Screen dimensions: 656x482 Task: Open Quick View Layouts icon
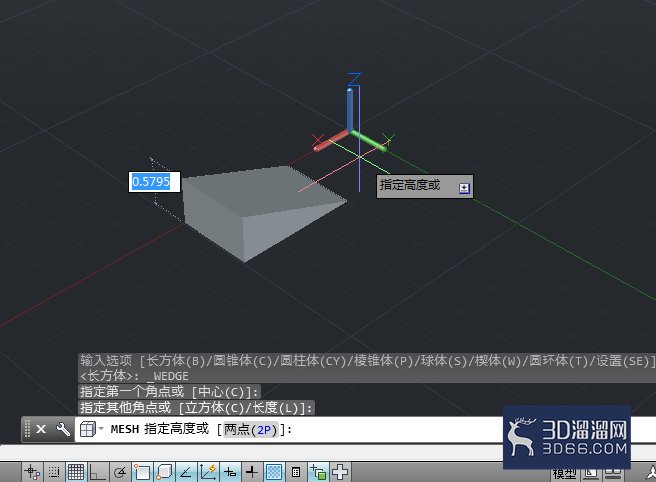pos(591,474)
